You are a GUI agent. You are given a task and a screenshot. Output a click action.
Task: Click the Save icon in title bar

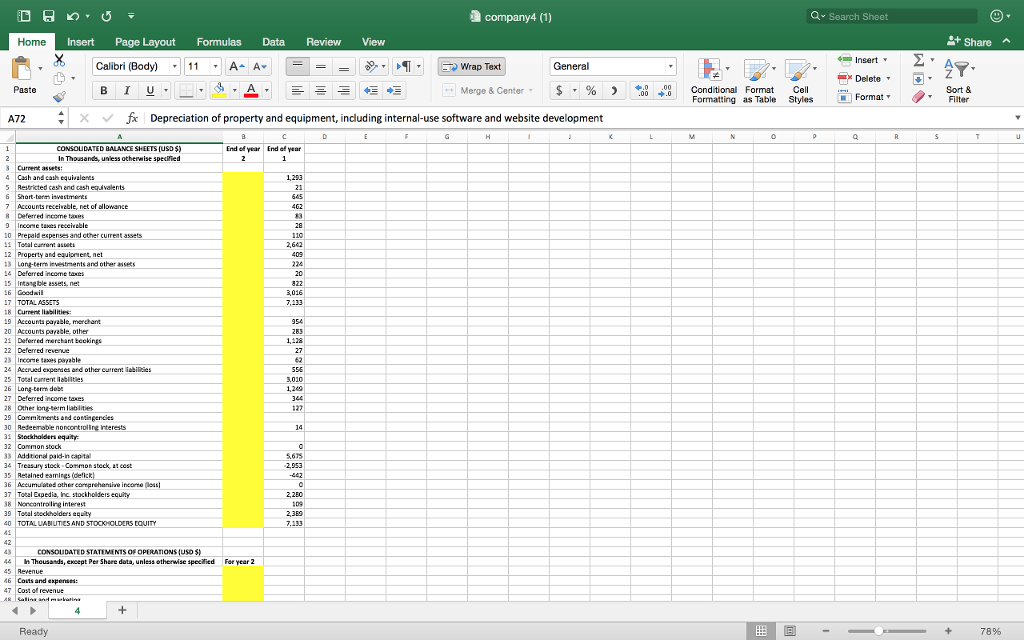tap(48, 16)
